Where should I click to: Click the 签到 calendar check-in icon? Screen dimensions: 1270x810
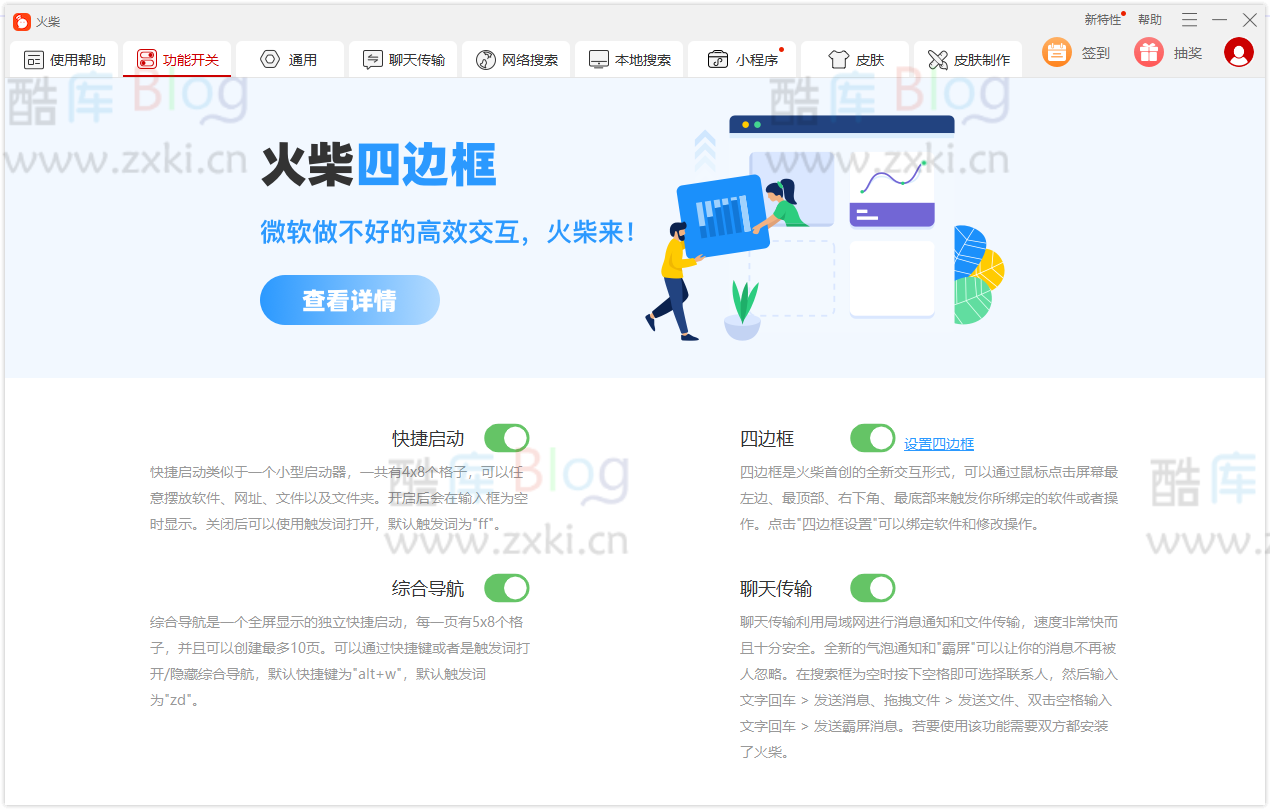click(1056, 52)
